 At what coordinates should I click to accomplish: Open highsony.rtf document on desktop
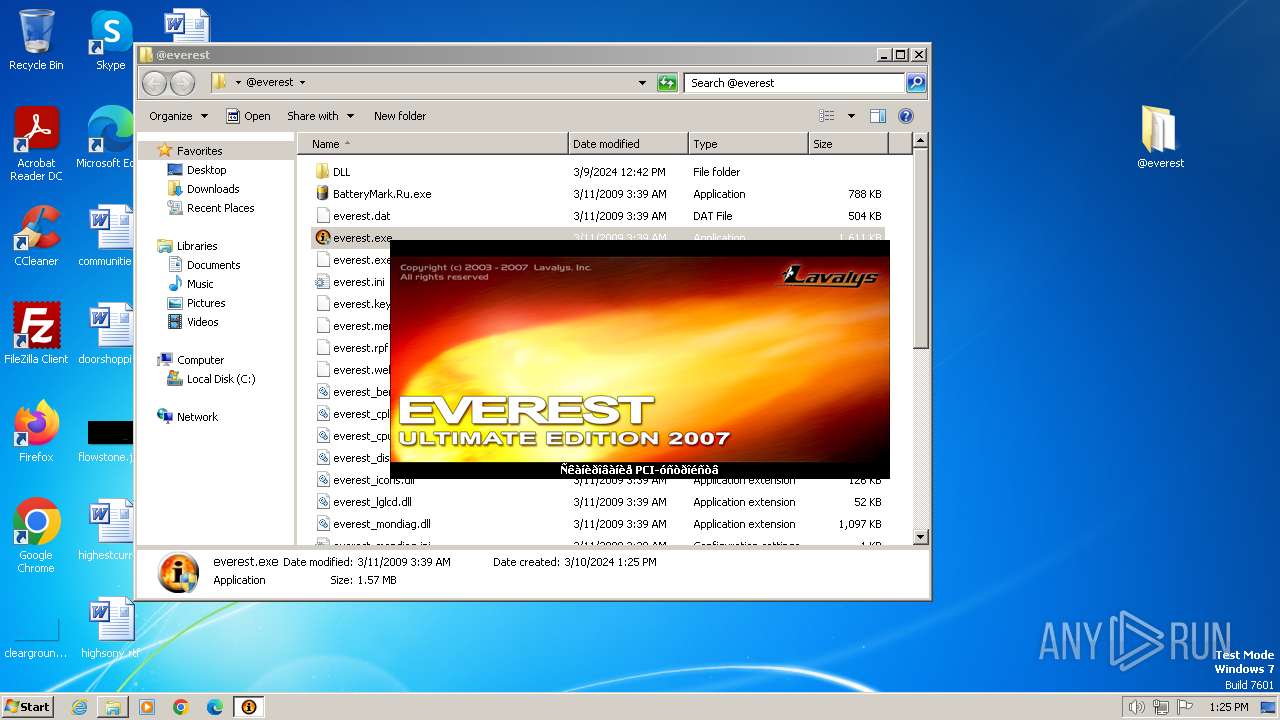[x=110, y=628]
